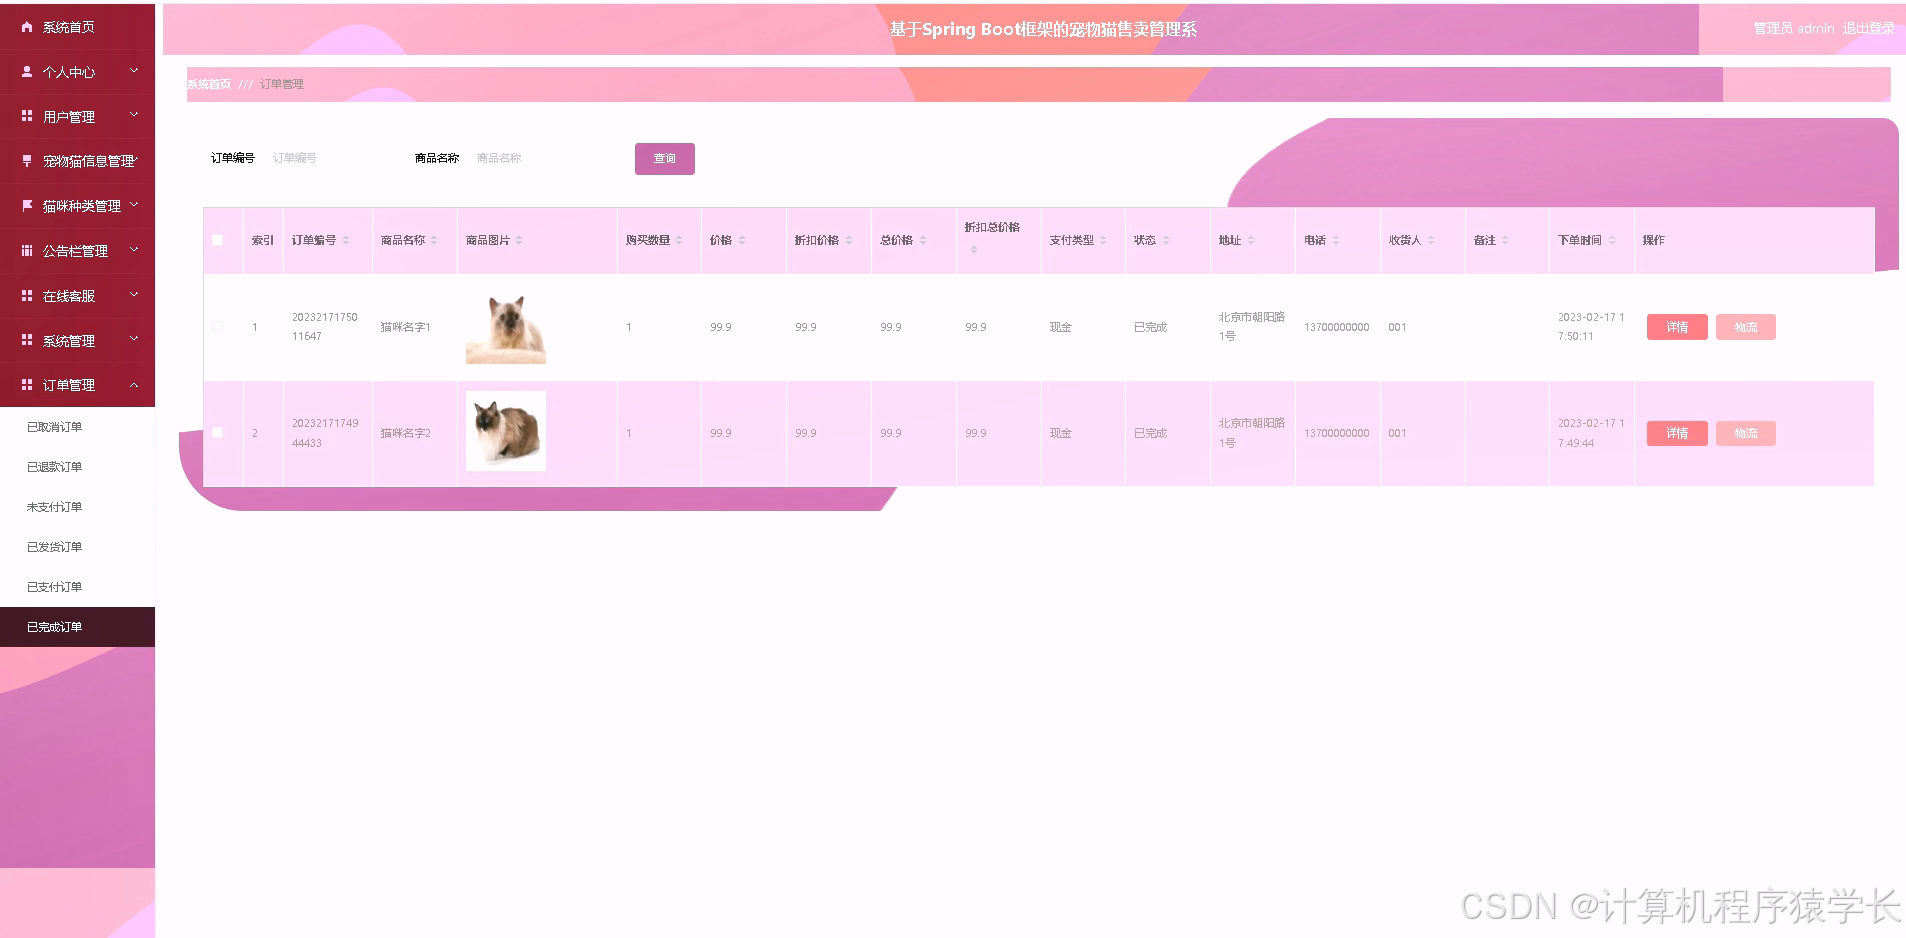Expand the 猫咪种类管理 menu chevron
This screenshot has width=1906, height=938.
[x=134, y=205]
